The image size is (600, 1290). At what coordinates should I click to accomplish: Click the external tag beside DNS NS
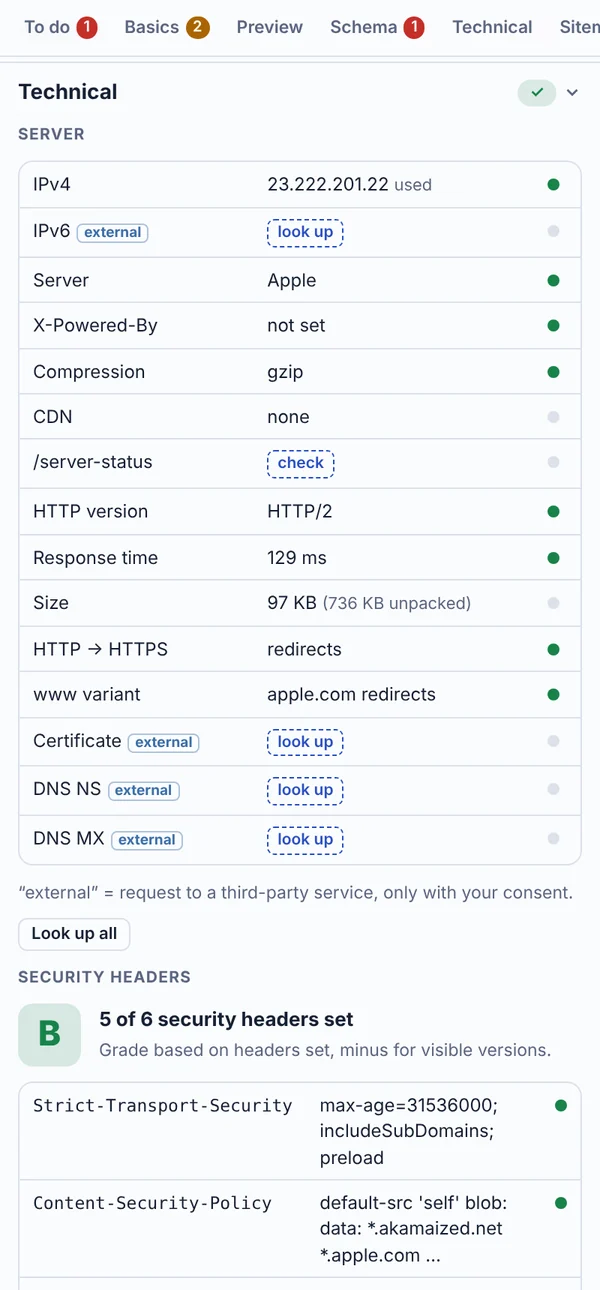pyautogui.click(x=144, y=790)
